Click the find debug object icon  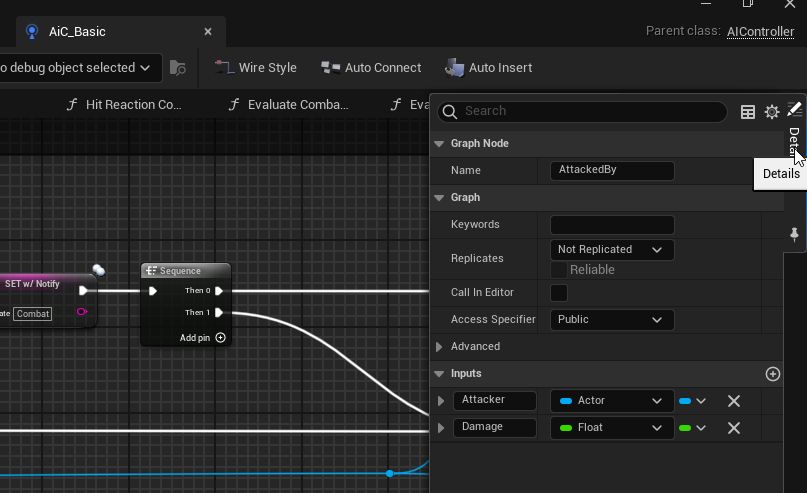178,68
